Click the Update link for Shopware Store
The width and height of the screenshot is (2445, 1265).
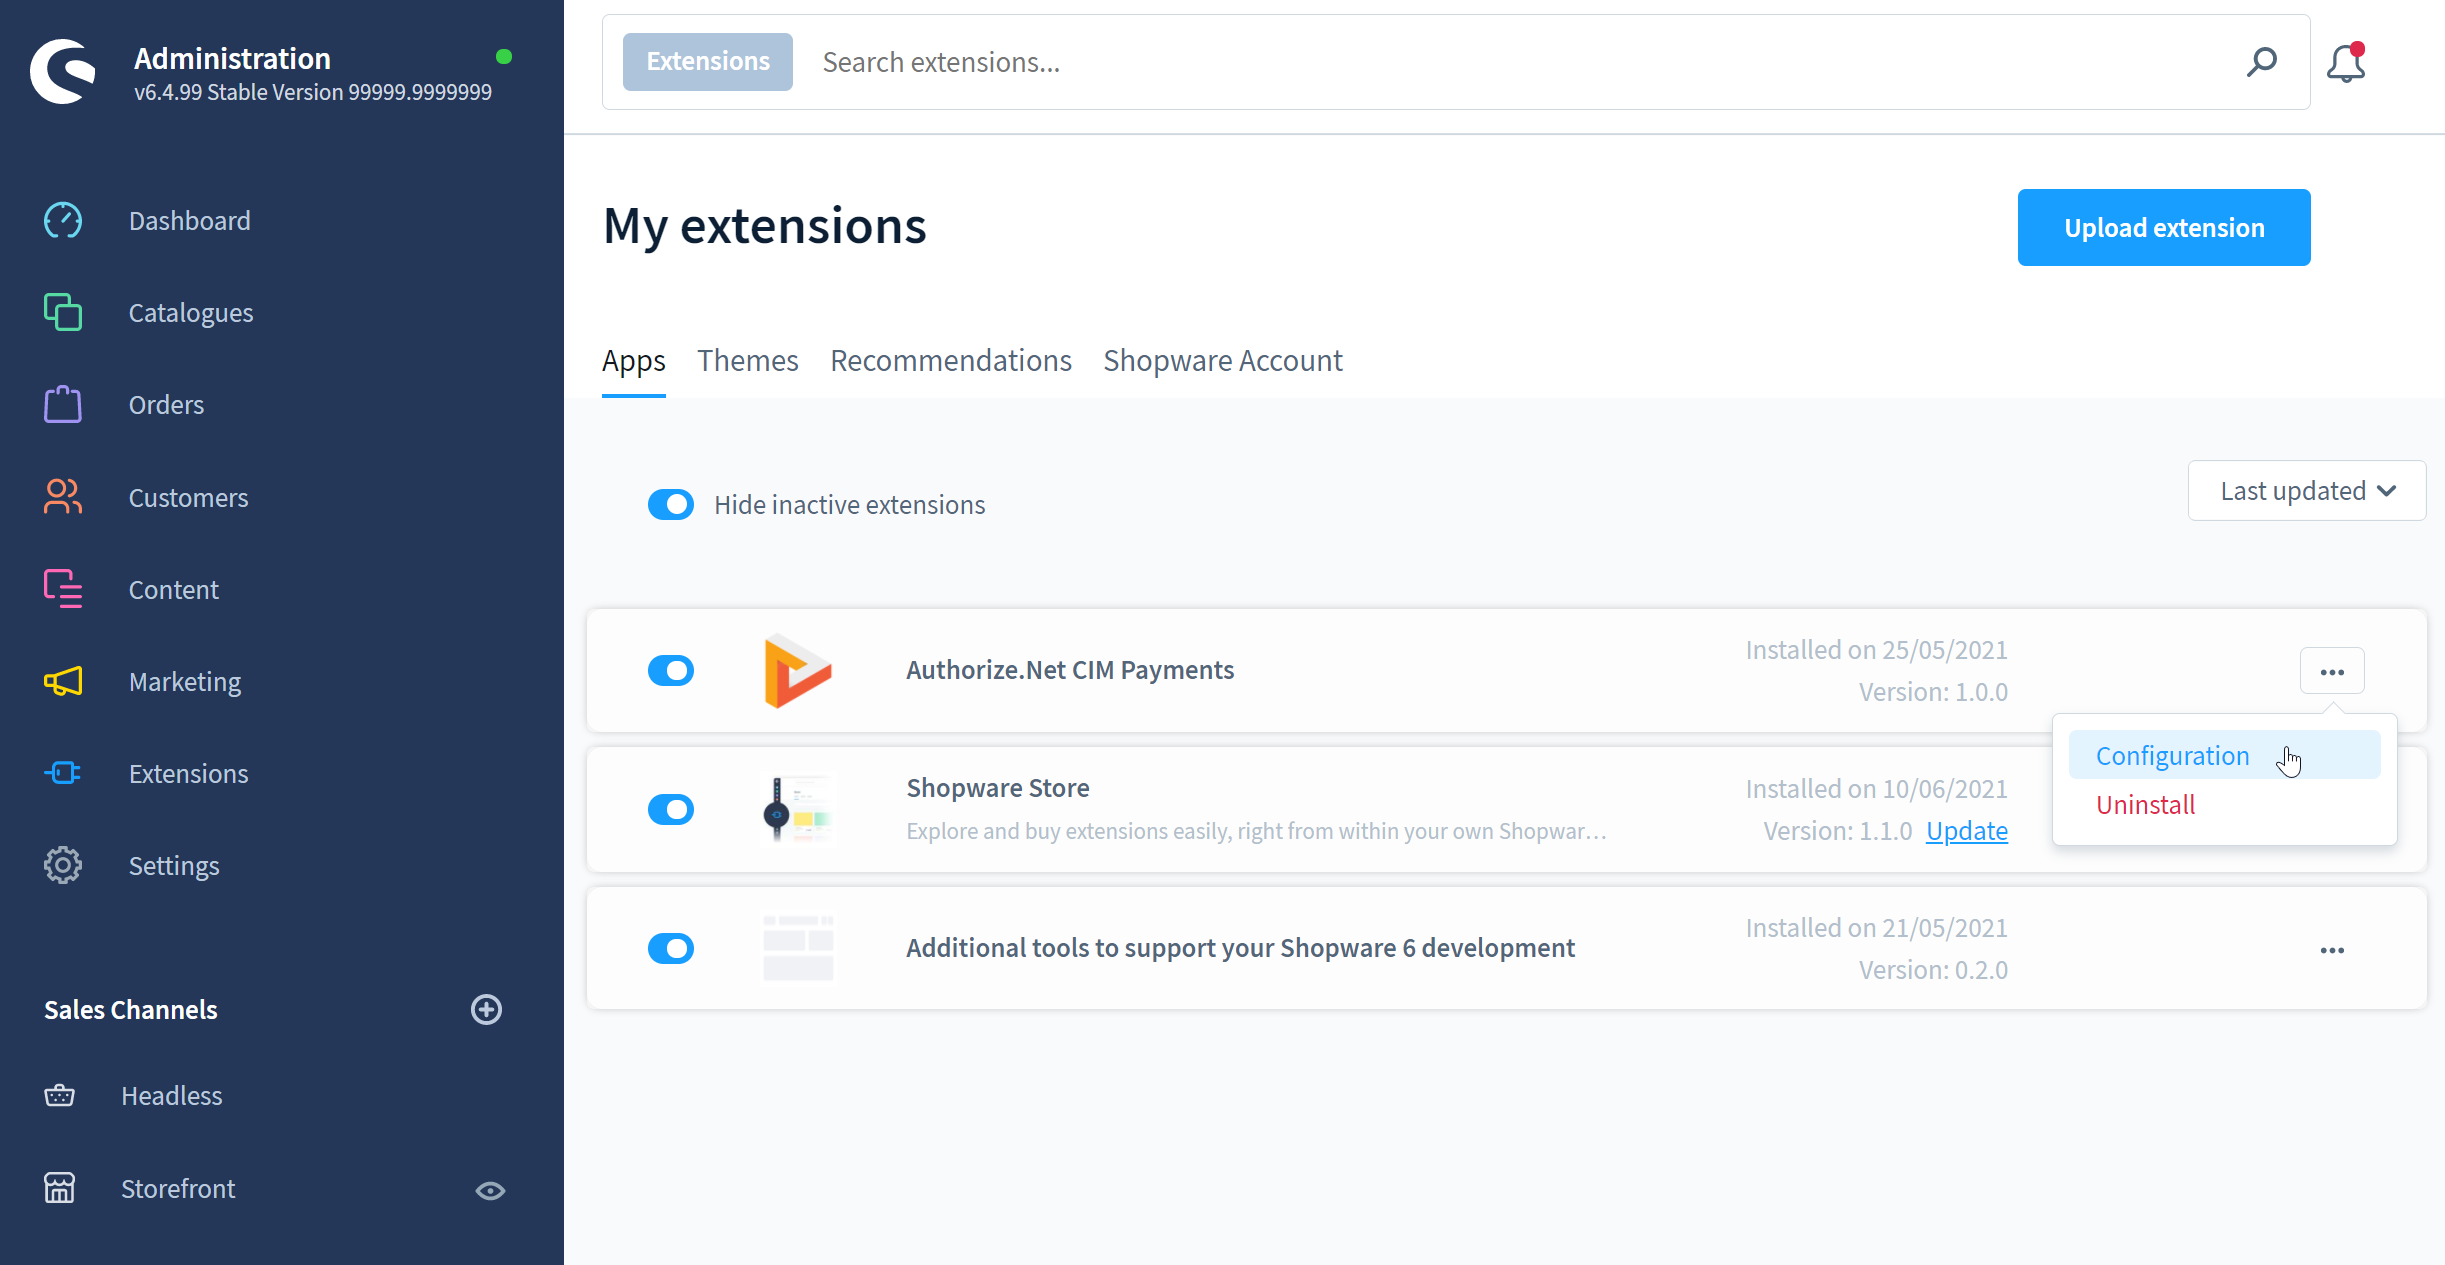[1967, 831]
